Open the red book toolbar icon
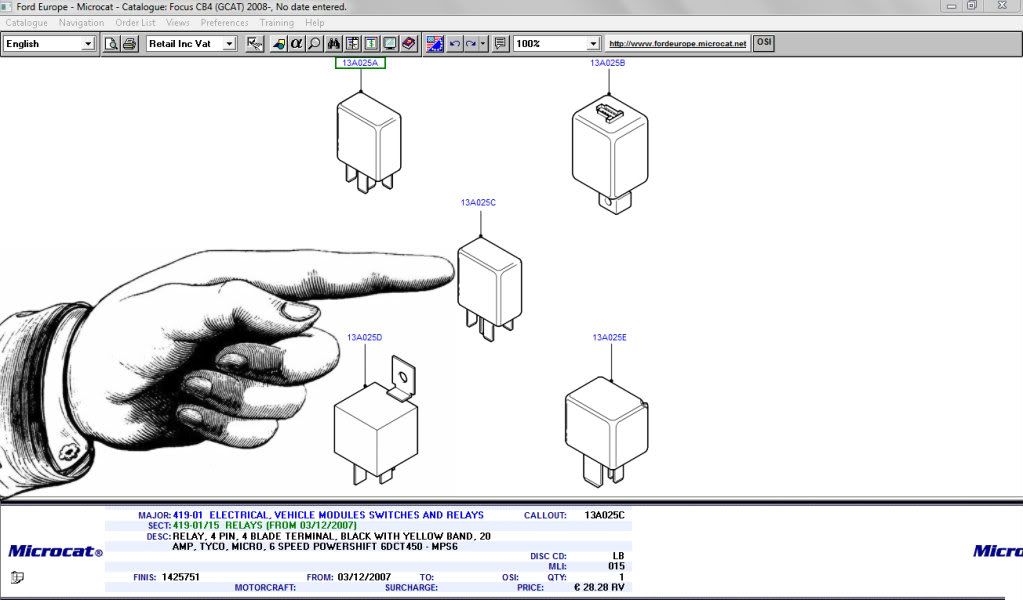1023x600 pixels. 409,44
